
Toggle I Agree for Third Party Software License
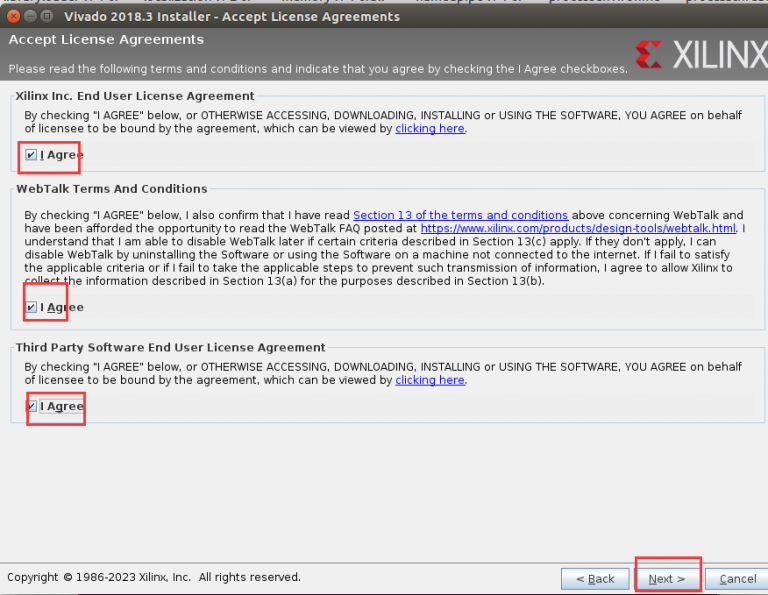(32, 406)
